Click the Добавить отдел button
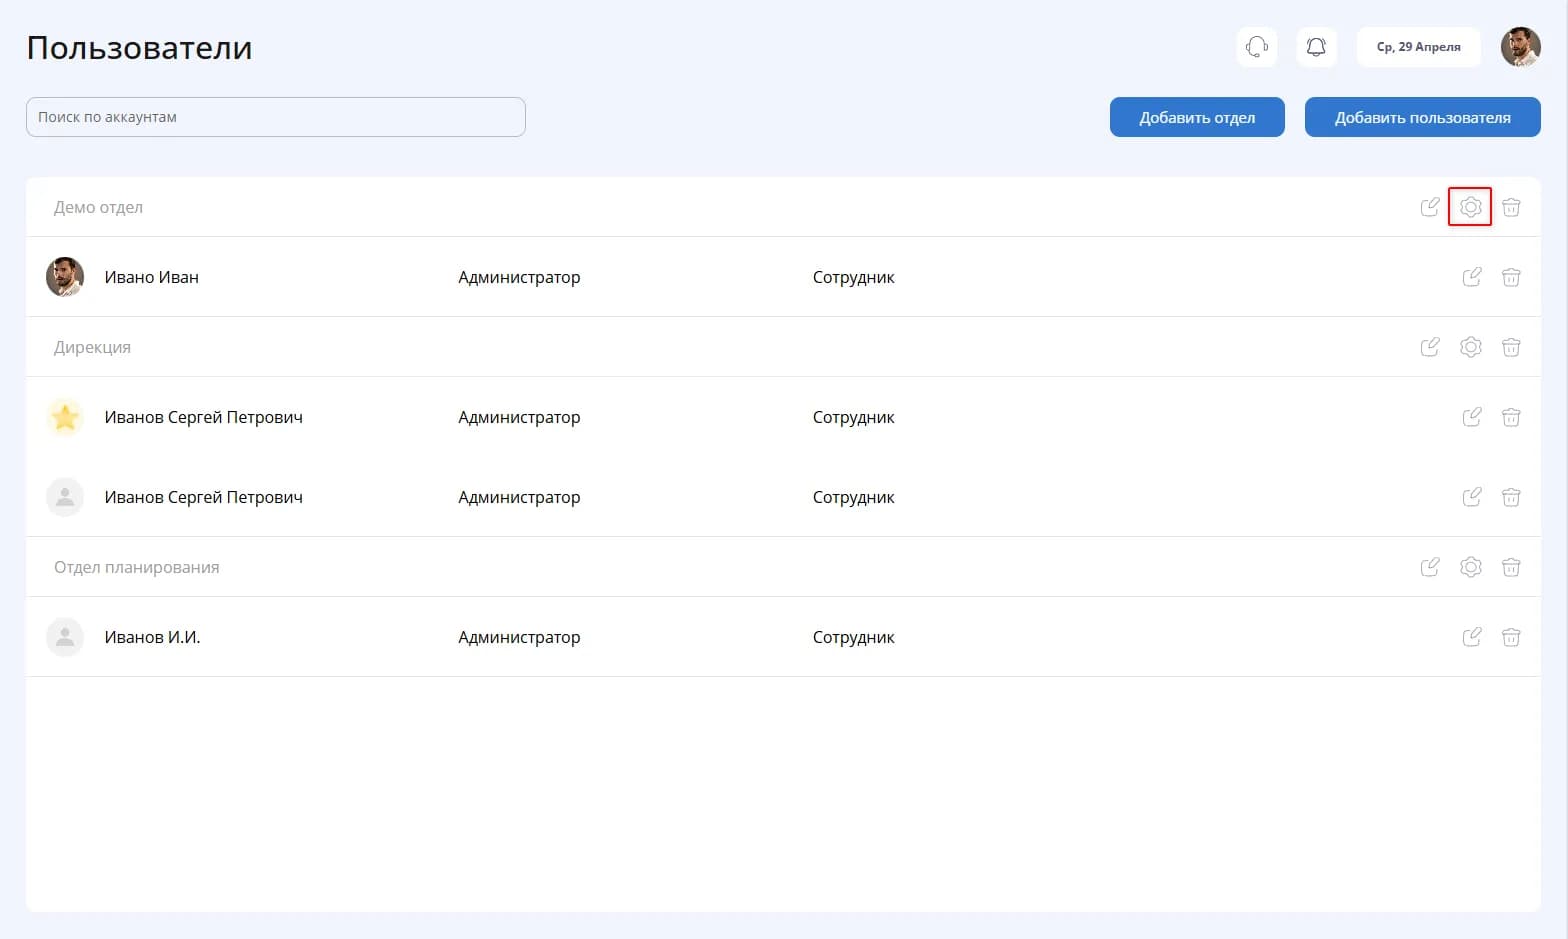 1197,117
